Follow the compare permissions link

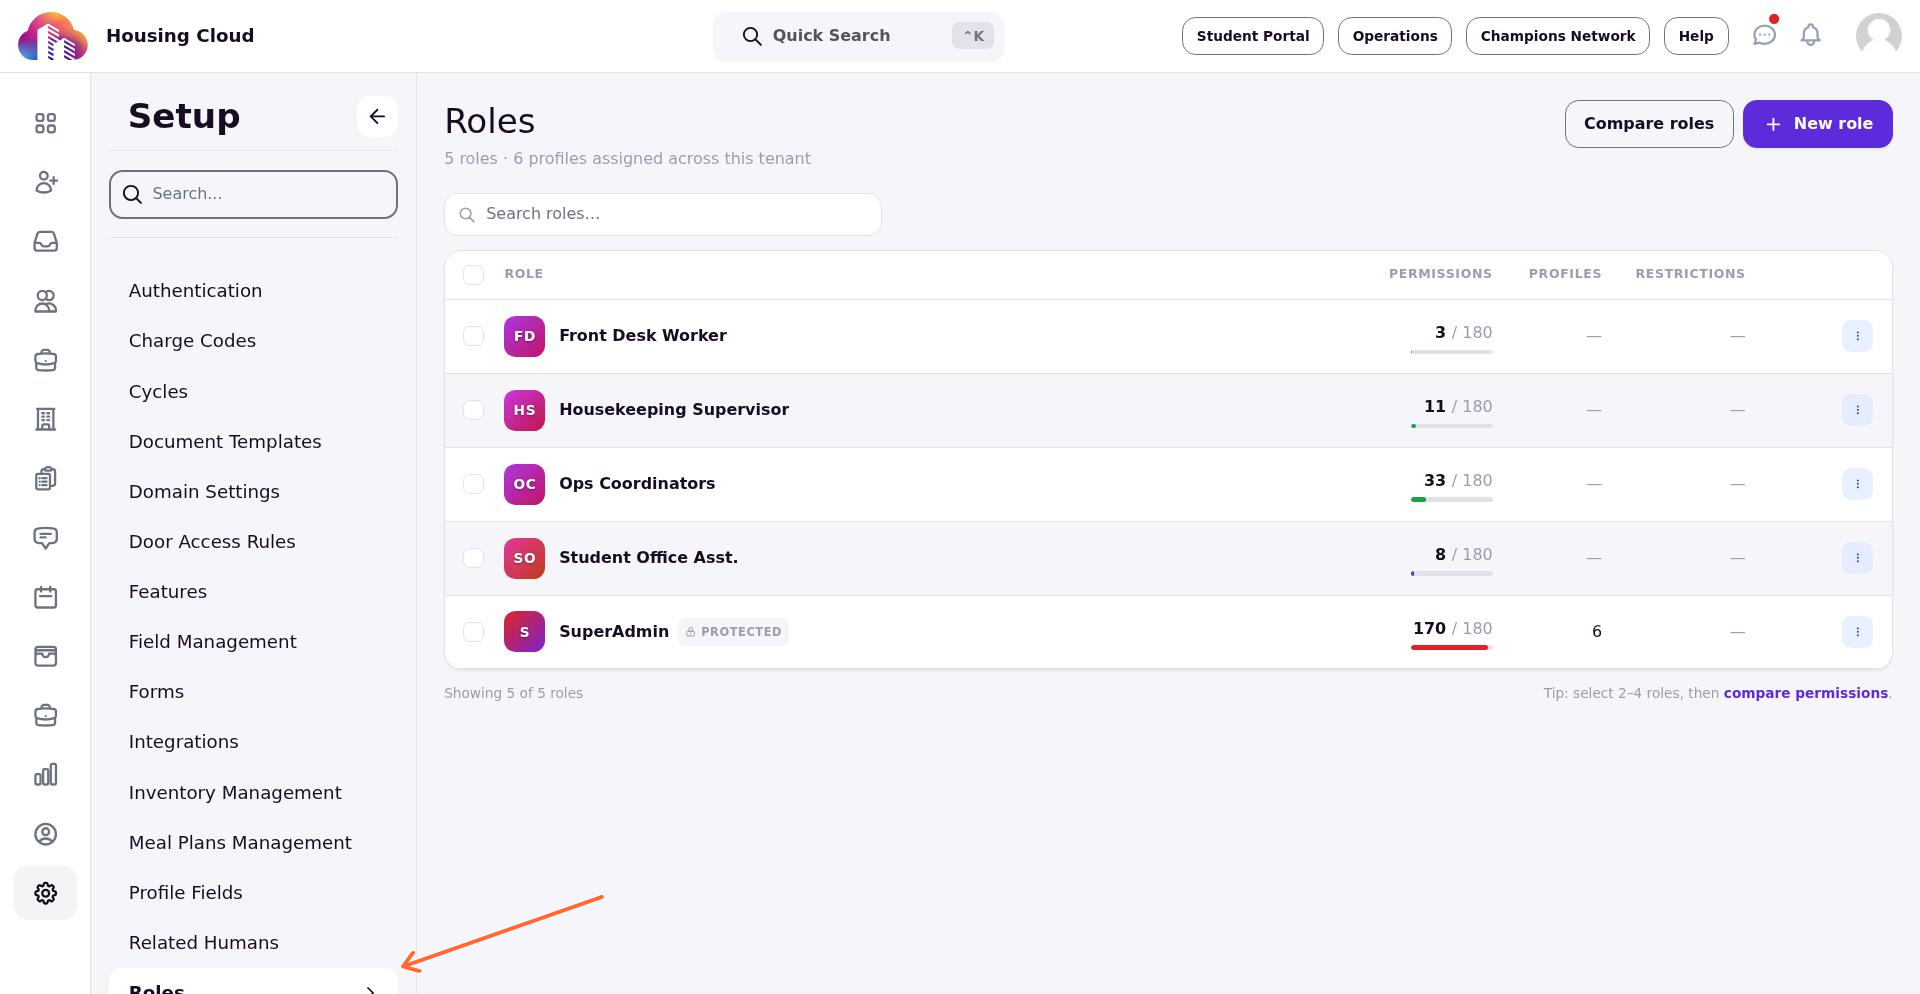[1805, 693]
